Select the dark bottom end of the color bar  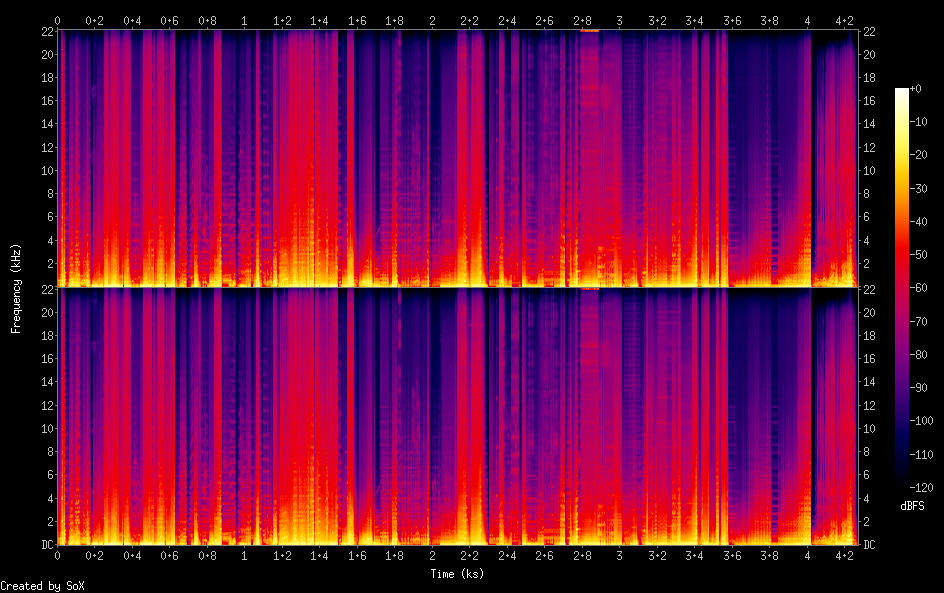(x=902, y=482)
